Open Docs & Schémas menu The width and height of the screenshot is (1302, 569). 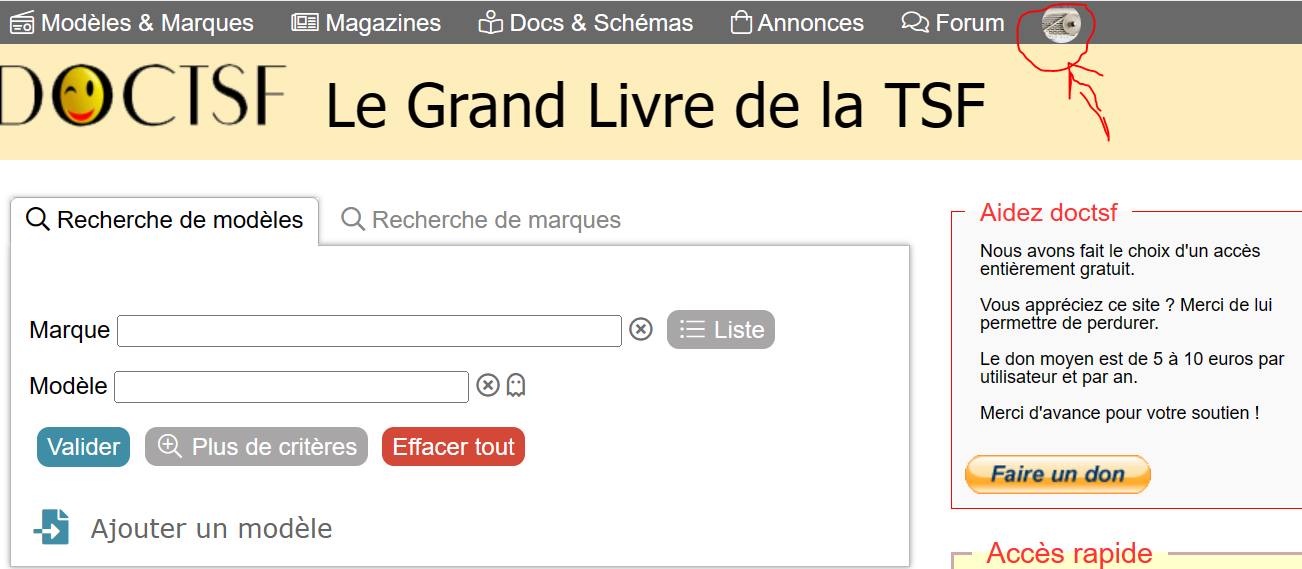(586, 22)
